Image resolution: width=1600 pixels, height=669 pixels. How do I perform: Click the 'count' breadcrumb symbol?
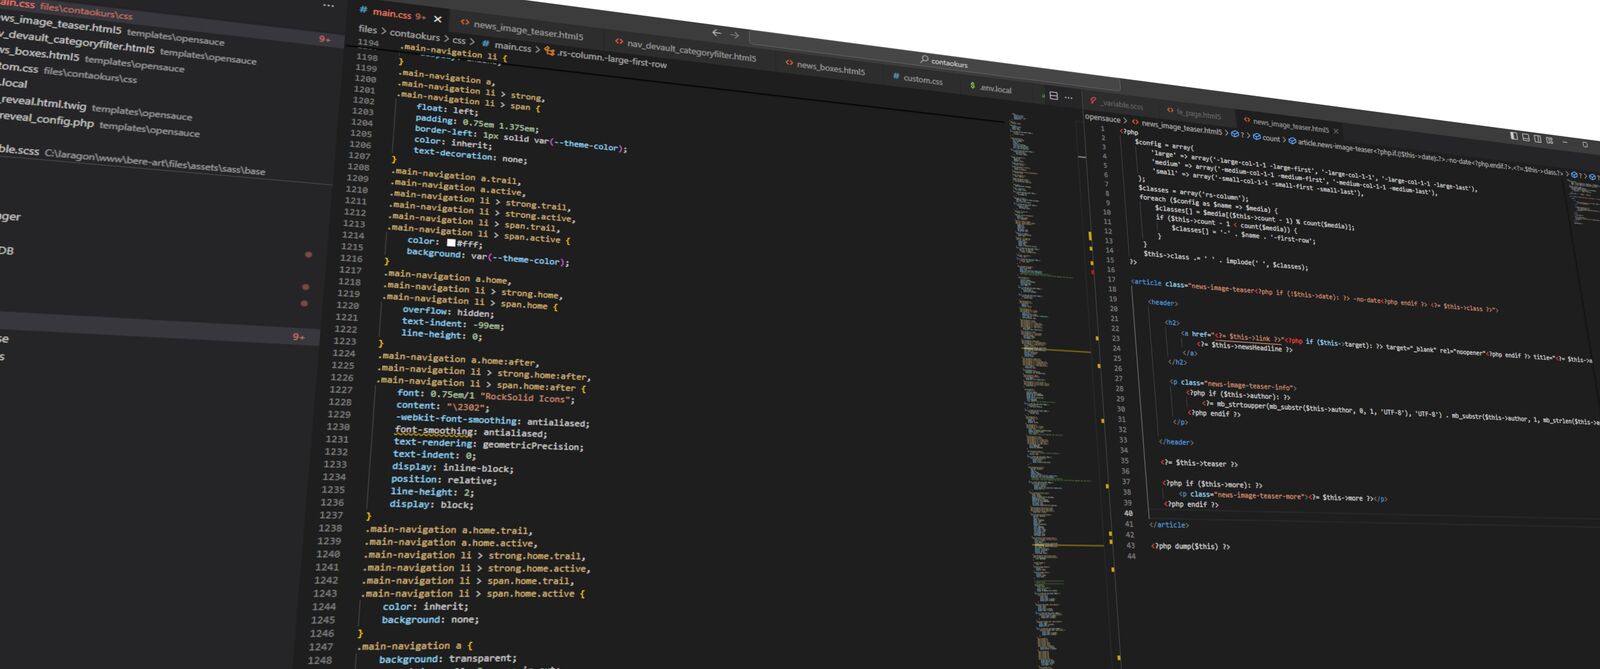pyautogui.click(x=1266, y=138)
